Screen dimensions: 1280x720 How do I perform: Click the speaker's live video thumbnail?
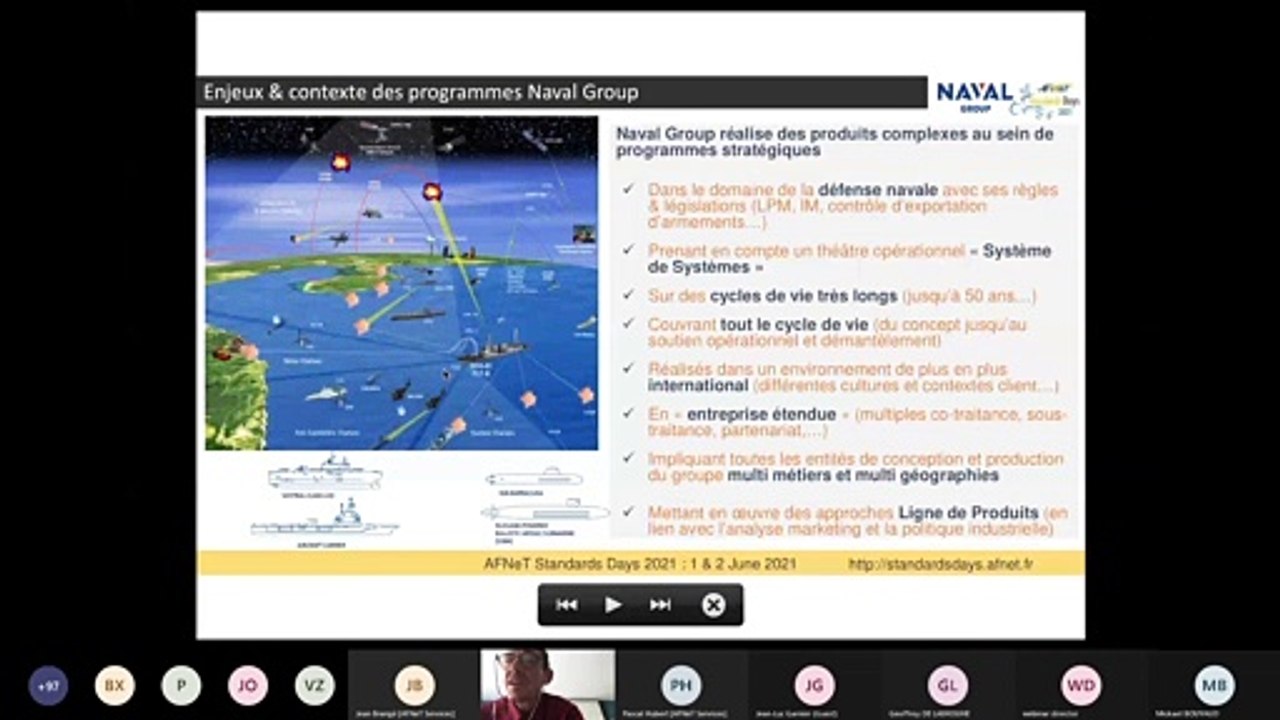547,685
